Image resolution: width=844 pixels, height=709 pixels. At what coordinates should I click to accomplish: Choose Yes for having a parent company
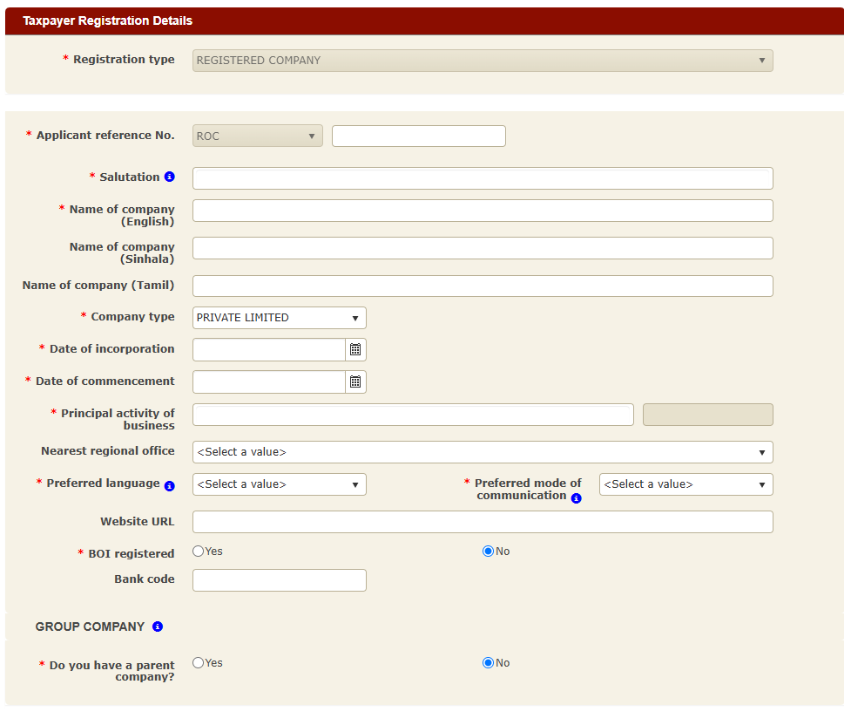[x=198, y=662]
